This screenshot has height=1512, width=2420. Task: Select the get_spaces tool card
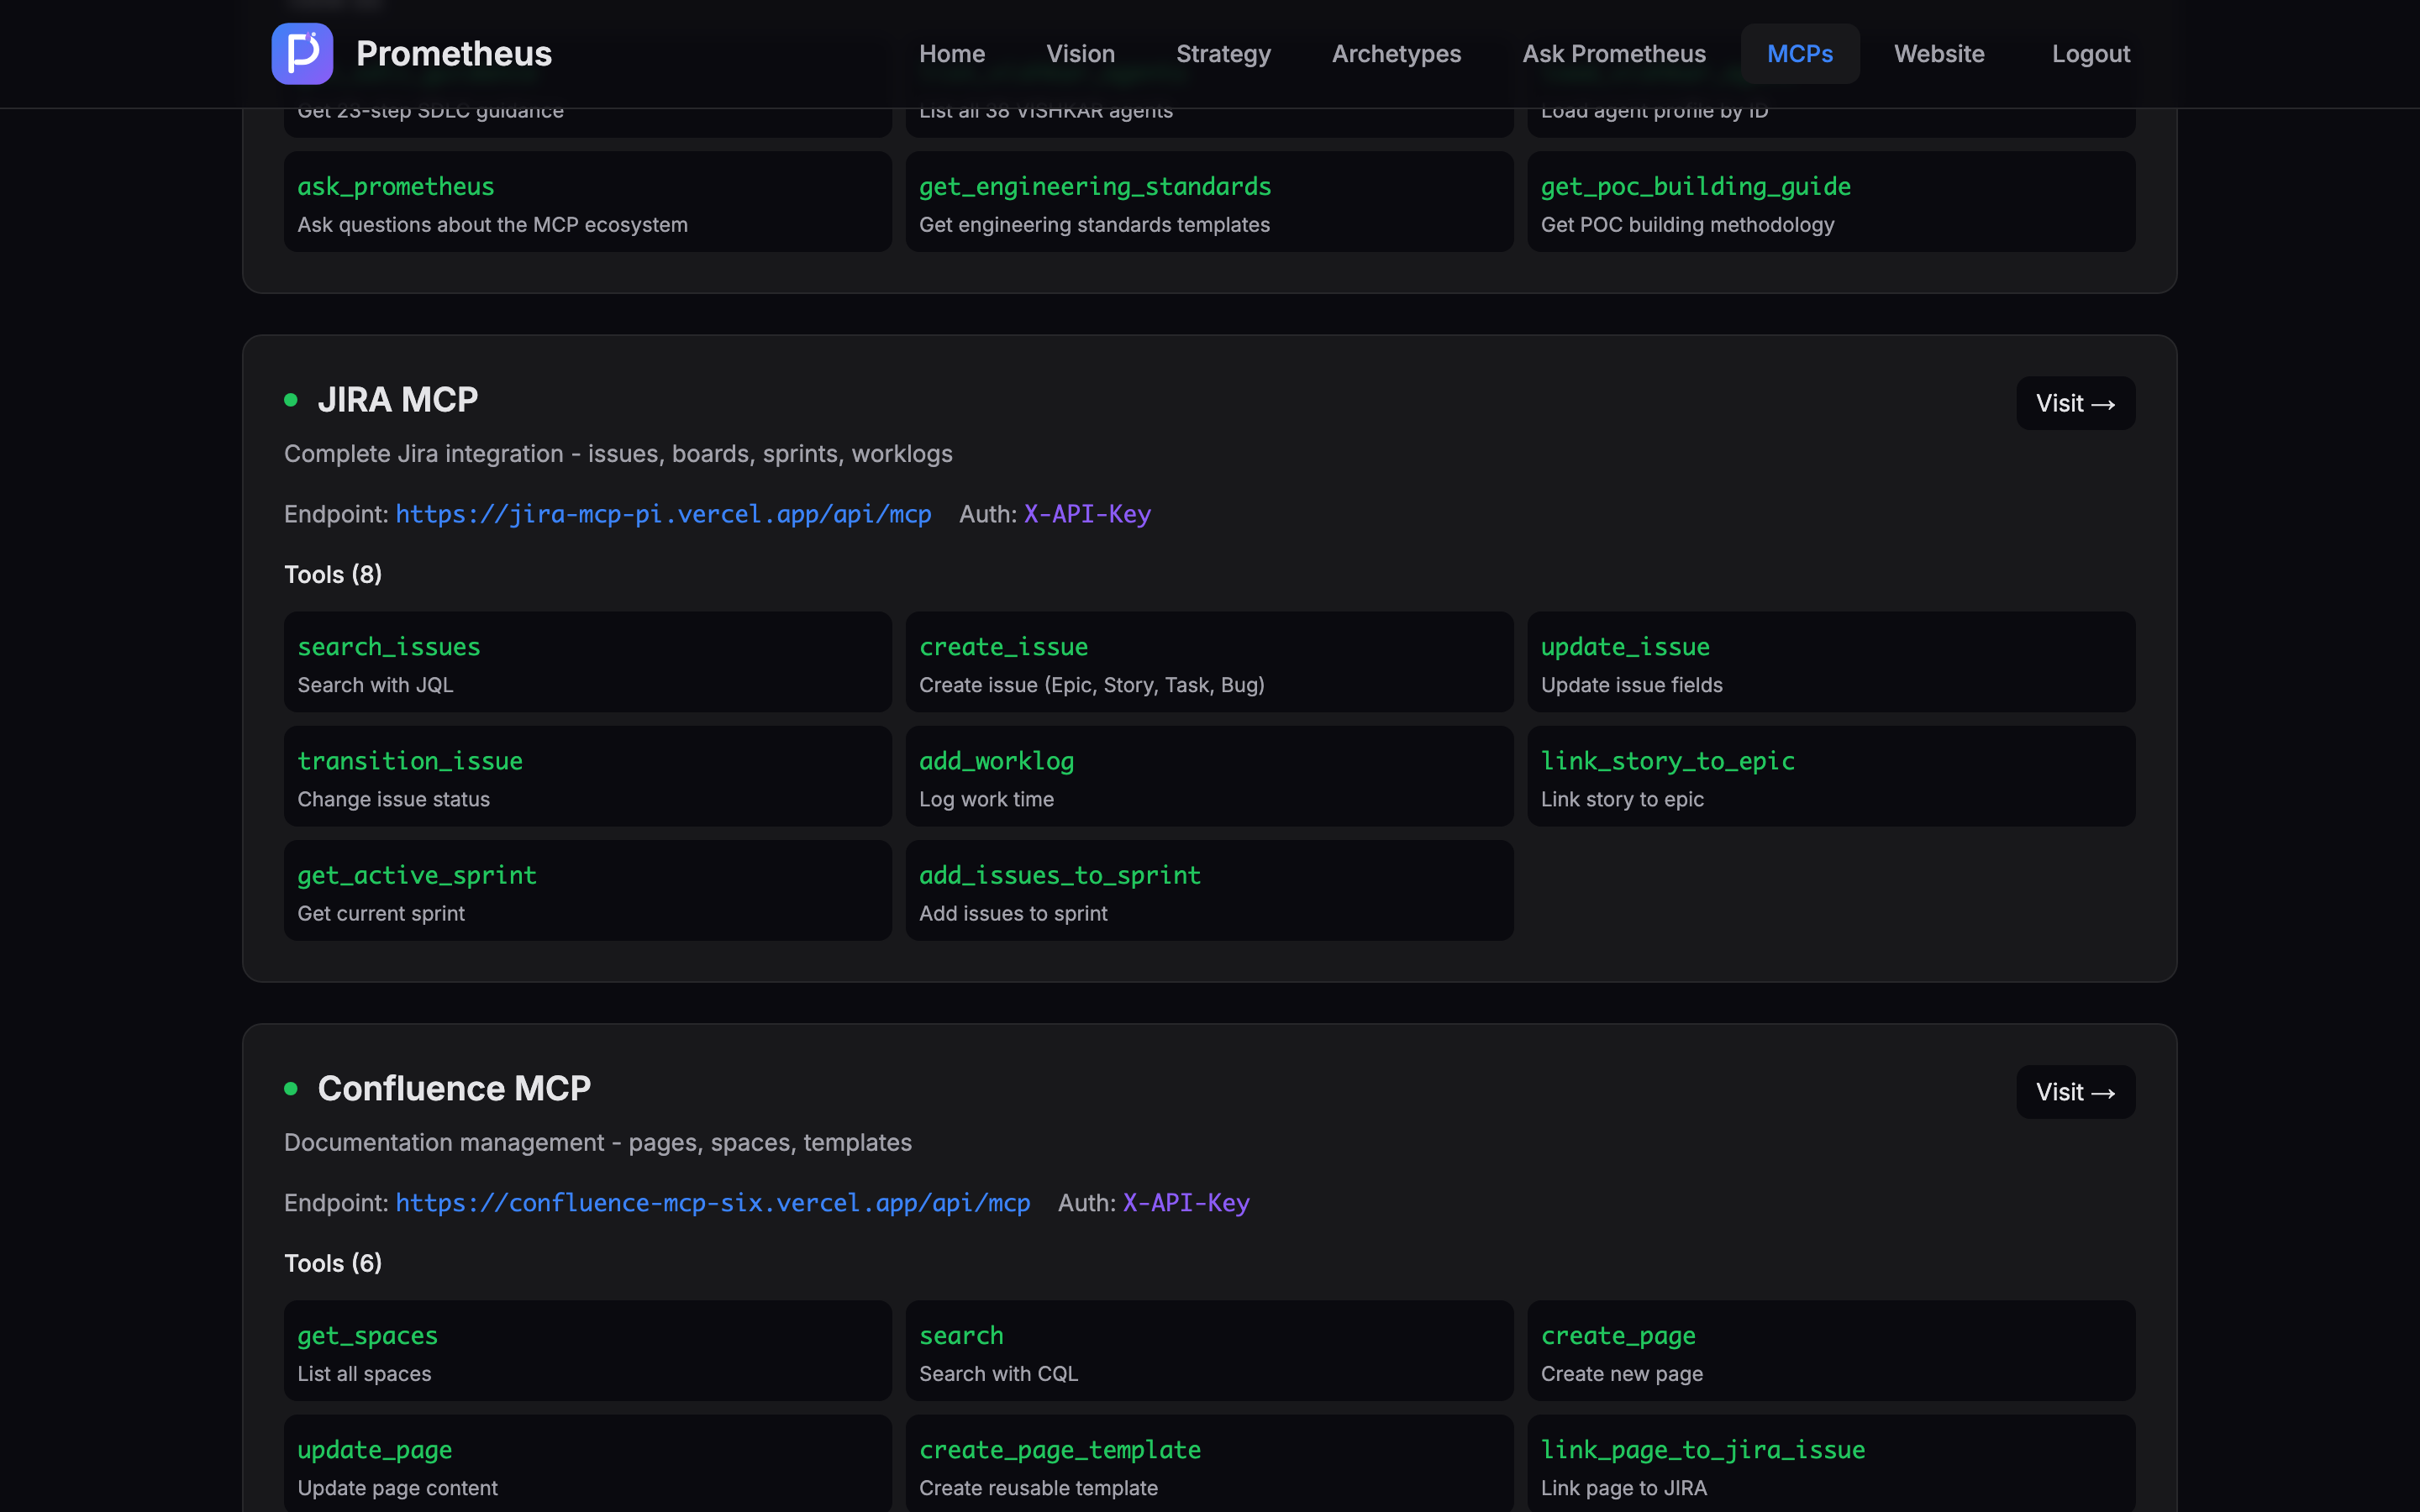coord(588,1350)
